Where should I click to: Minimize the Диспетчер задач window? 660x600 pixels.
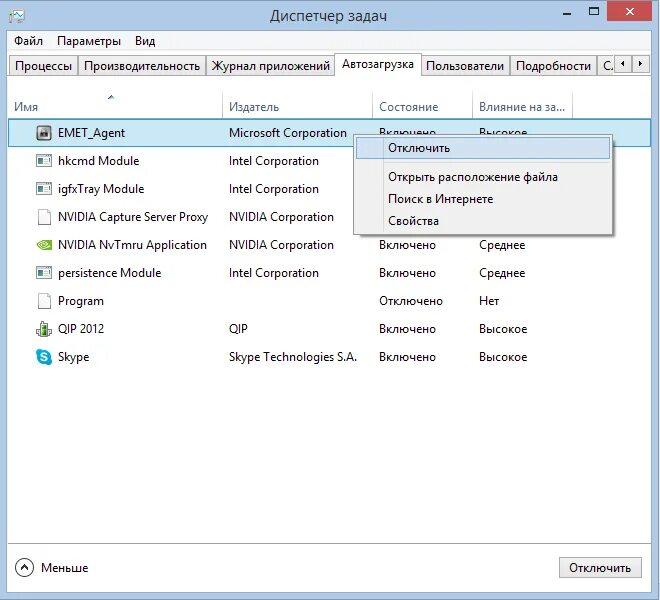point(567,13)
